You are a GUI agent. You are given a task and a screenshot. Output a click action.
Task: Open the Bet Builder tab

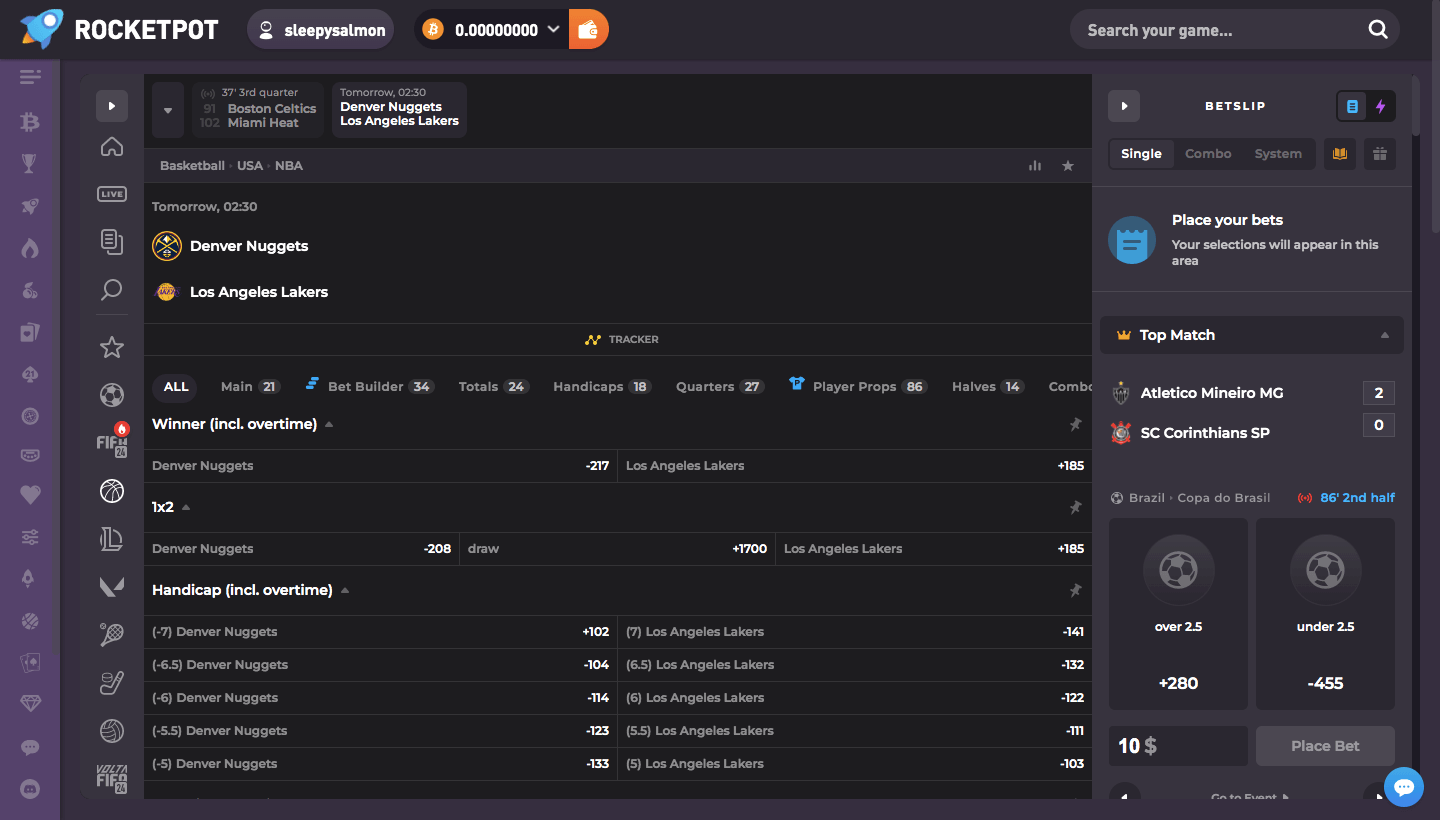369,387
